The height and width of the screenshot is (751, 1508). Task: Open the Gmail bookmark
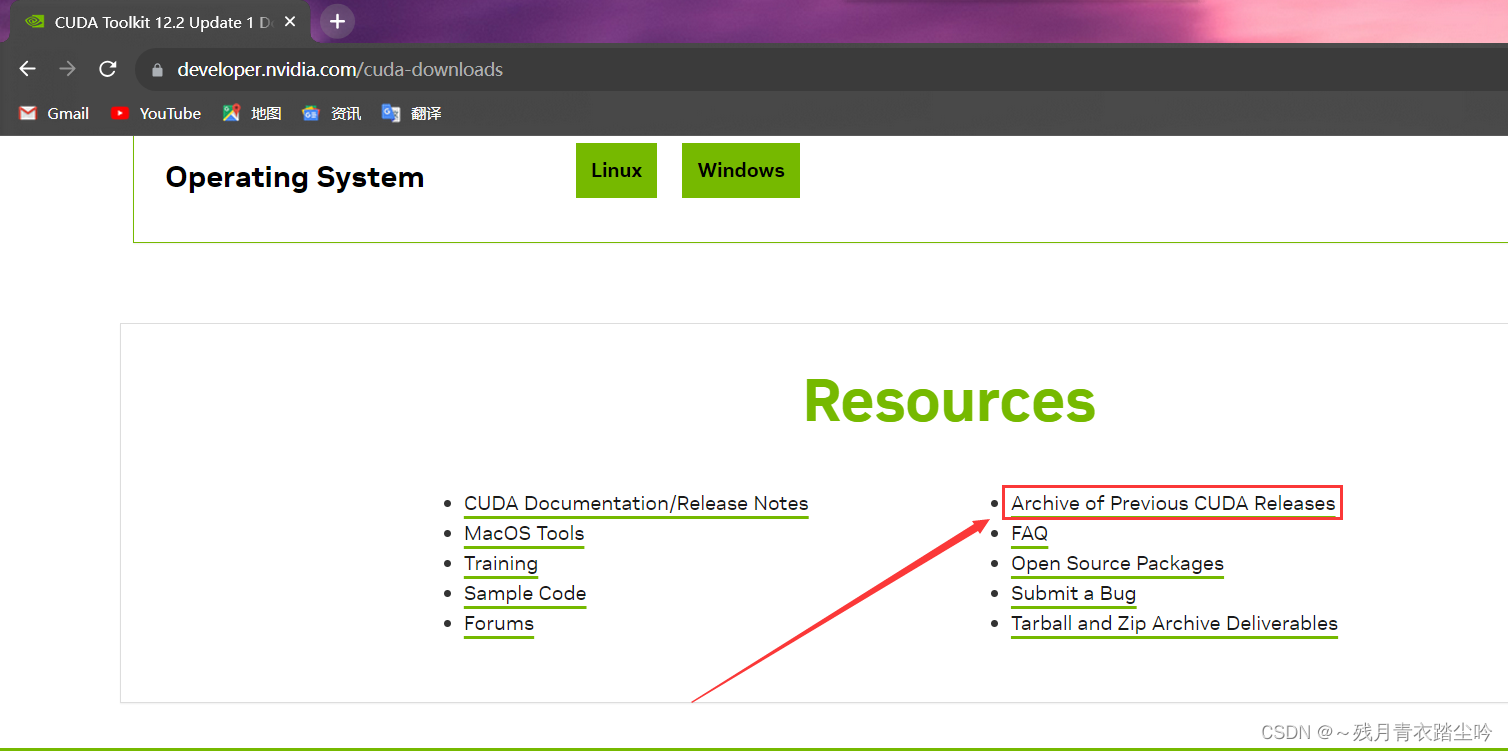[x=55, y=113]
